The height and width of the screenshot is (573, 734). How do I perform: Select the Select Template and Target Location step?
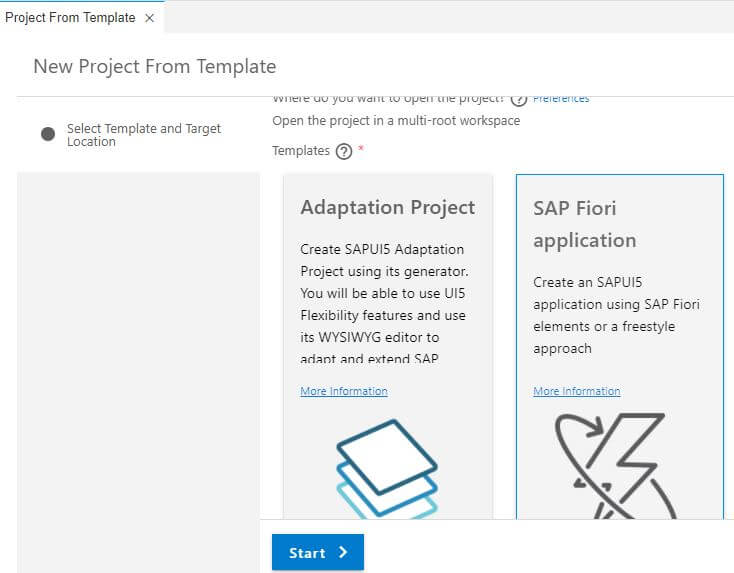[144, 135]
